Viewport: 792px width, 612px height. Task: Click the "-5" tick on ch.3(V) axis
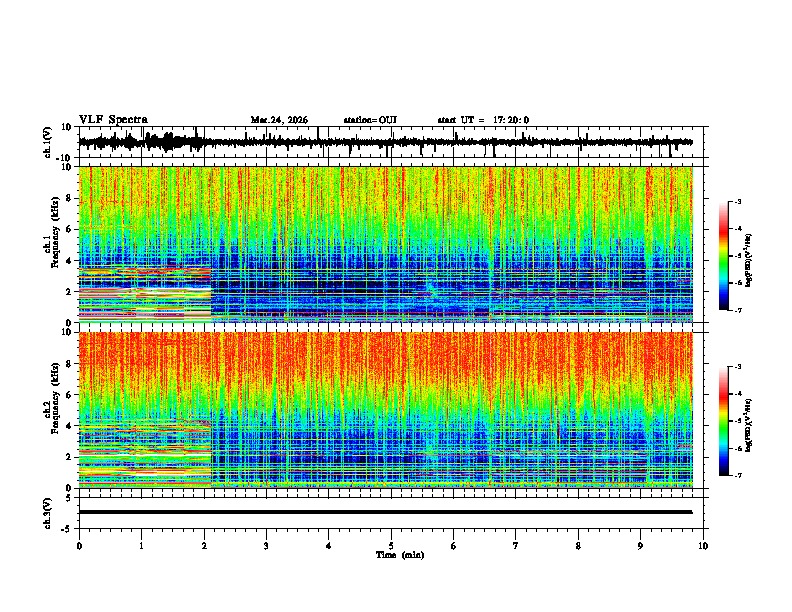67,529
